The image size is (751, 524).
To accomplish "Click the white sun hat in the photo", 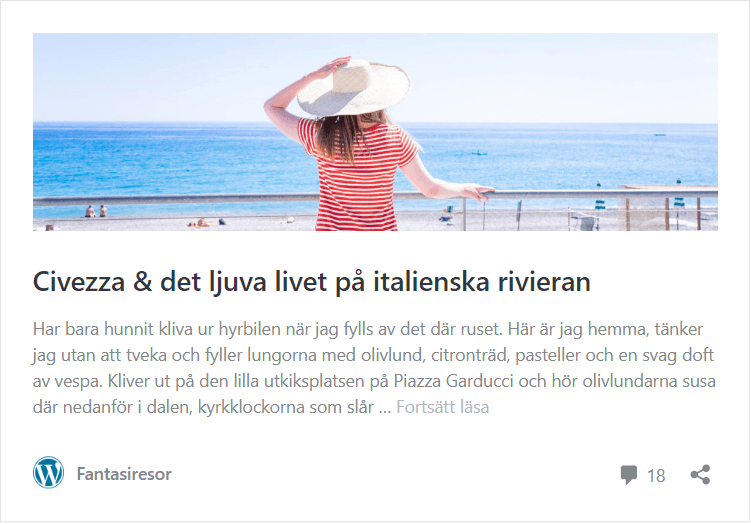I will [x=354, y=88].
